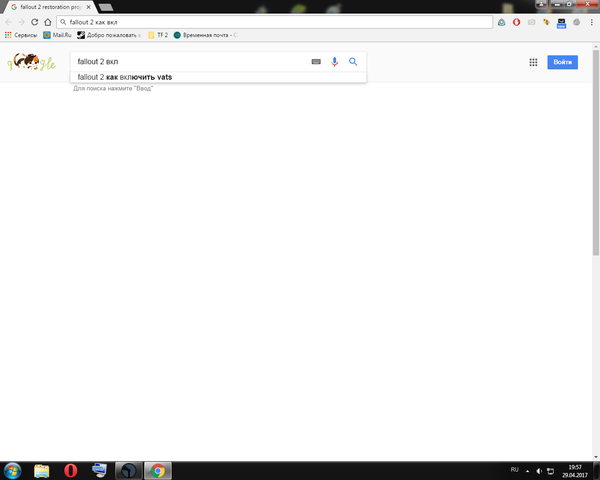The width and height of the screenshot is (600, 480).
Task: Click the Opera extension icon in toolbar
Action: tap(516, 22)
